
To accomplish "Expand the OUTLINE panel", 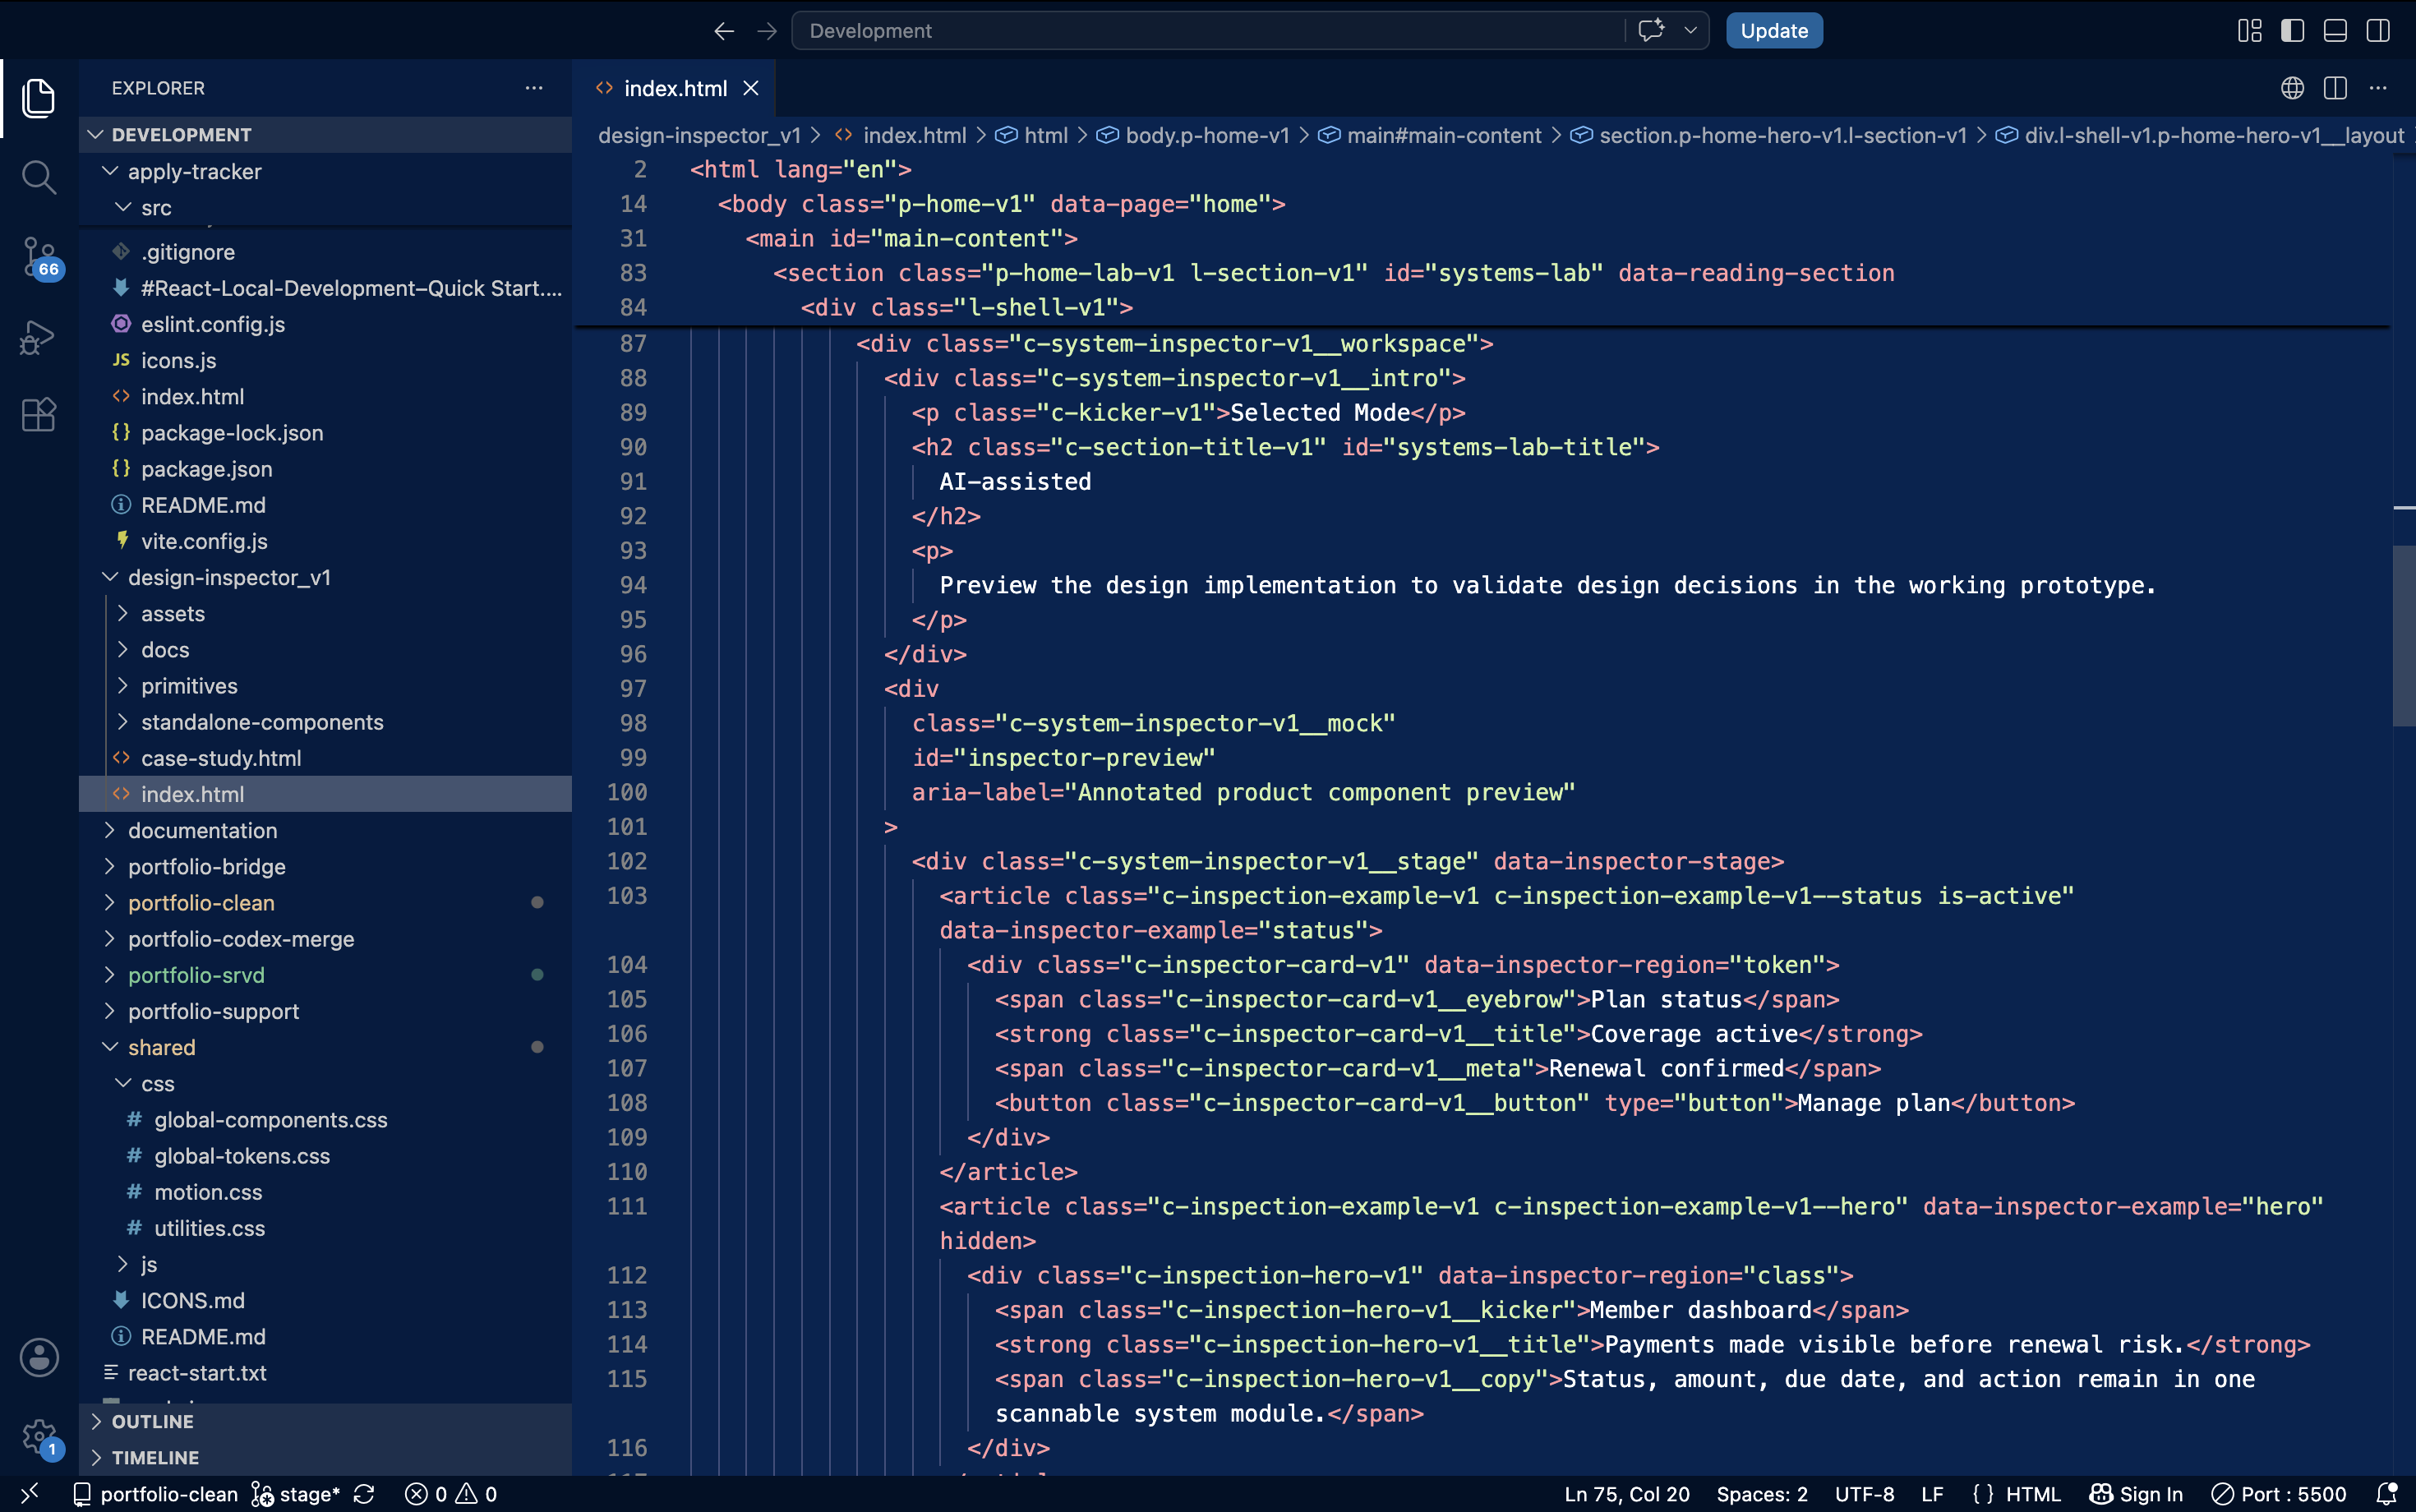I will tap(326, 1421).
